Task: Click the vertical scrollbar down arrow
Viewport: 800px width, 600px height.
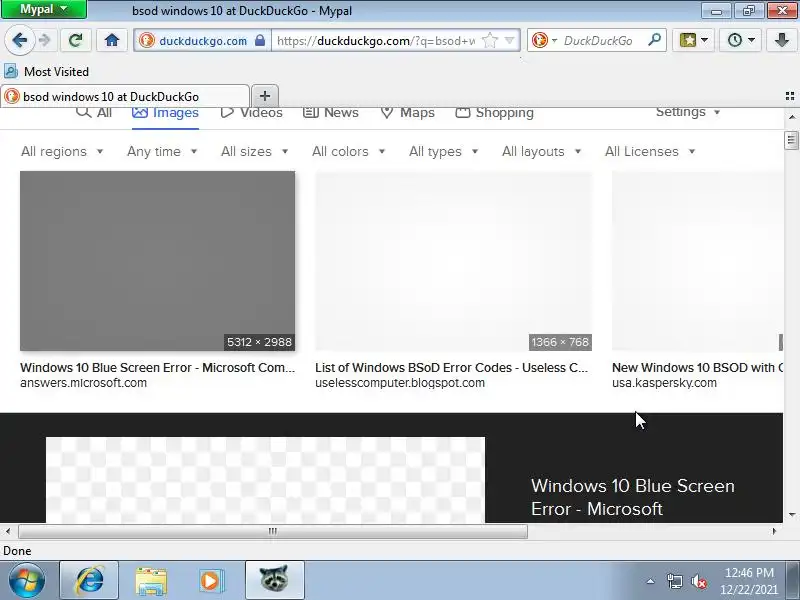Action: pyautogui.click(x=791, y=514)
